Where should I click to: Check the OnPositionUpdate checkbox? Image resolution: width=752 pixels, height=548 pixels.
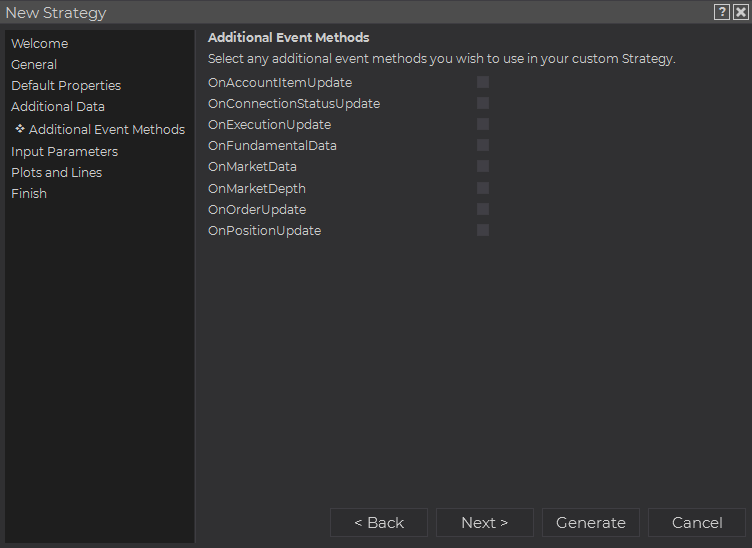click(x=483, y=230)
